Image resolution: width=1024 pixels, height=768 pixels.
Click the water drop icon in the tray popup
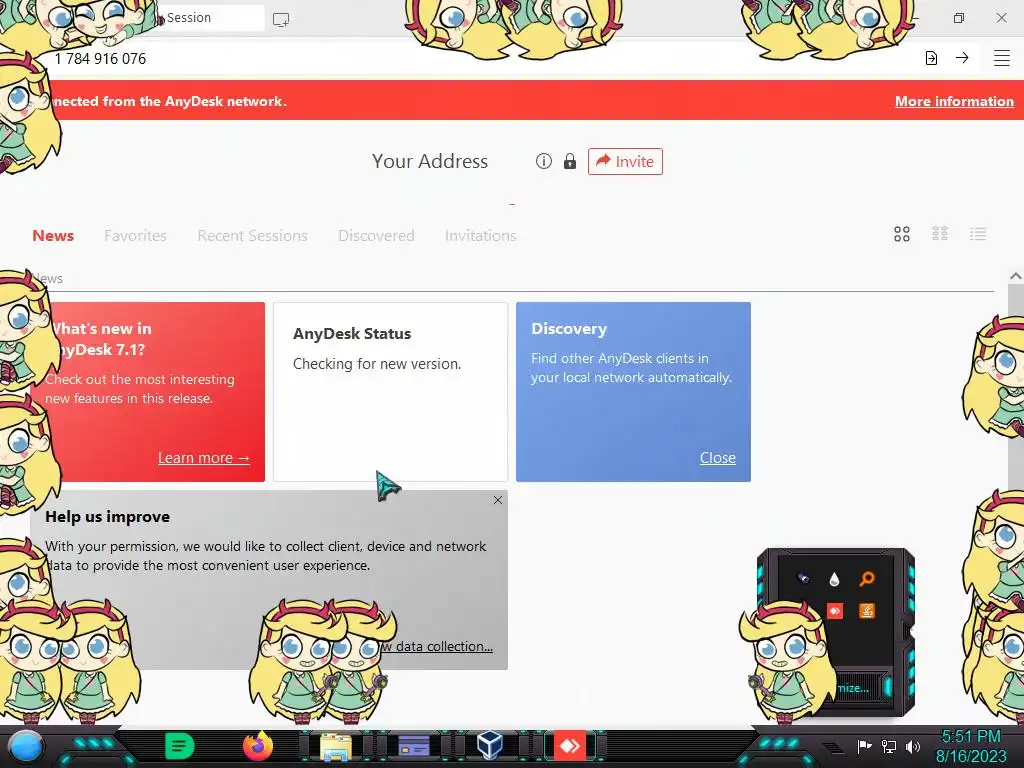point(834,579)
